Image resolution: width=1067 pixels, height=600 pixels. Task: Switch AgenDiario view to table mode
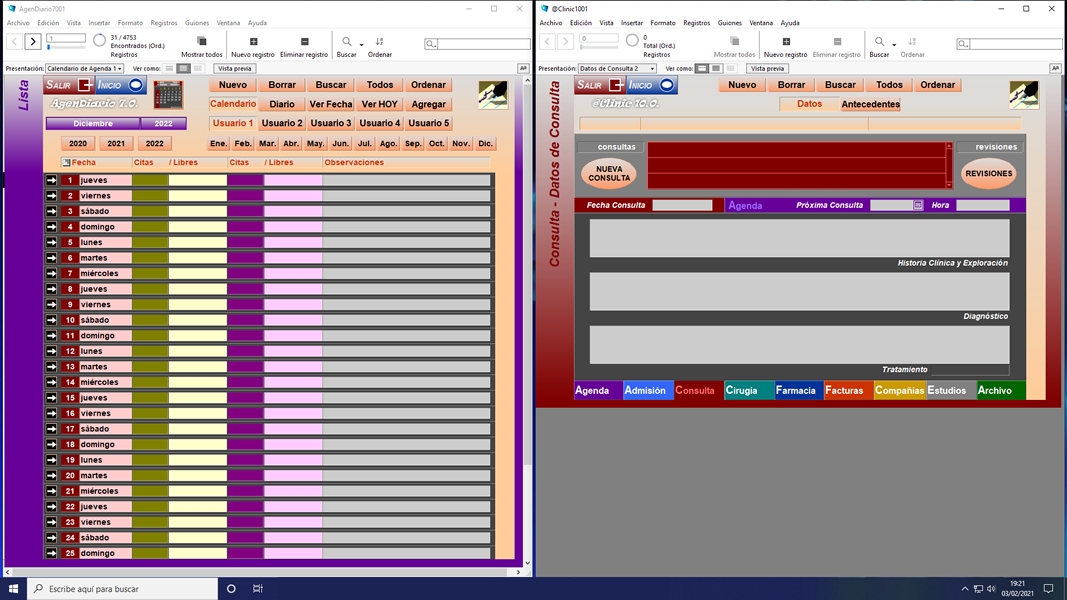pos(197,69)
